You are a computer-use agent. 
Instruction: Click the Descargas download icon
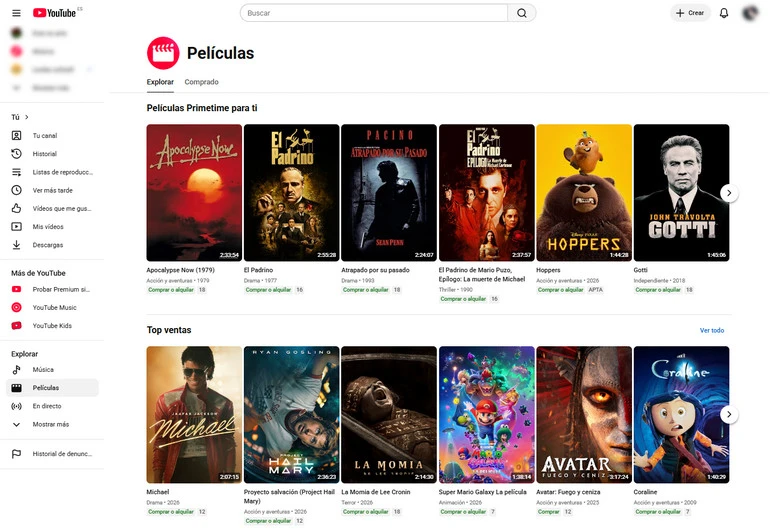[16, 245]
